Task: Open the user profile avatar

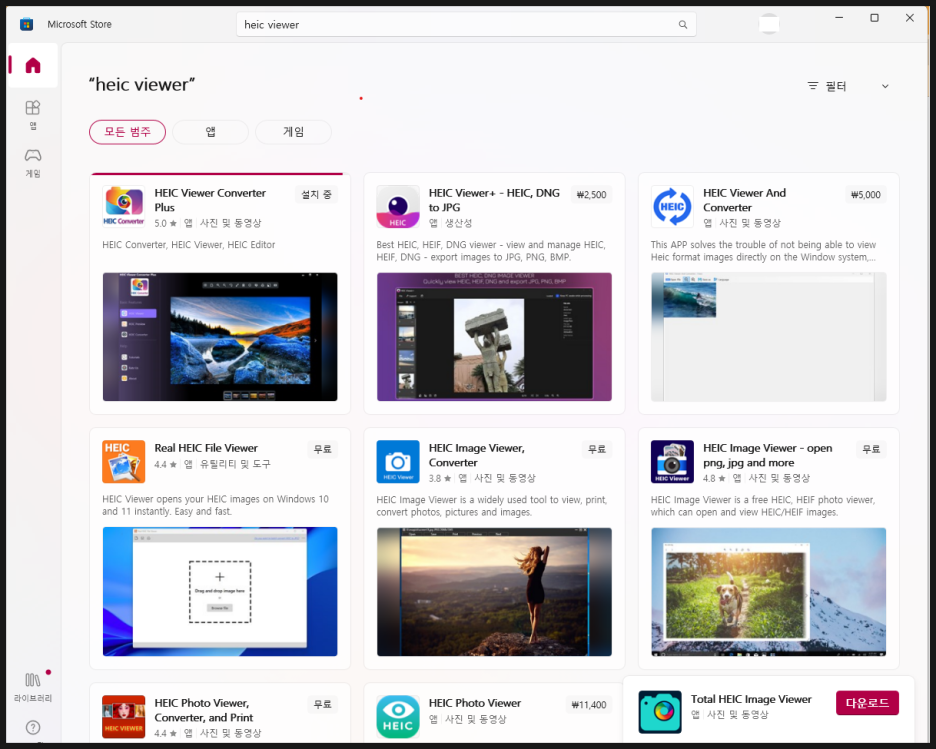Action: 769,24
